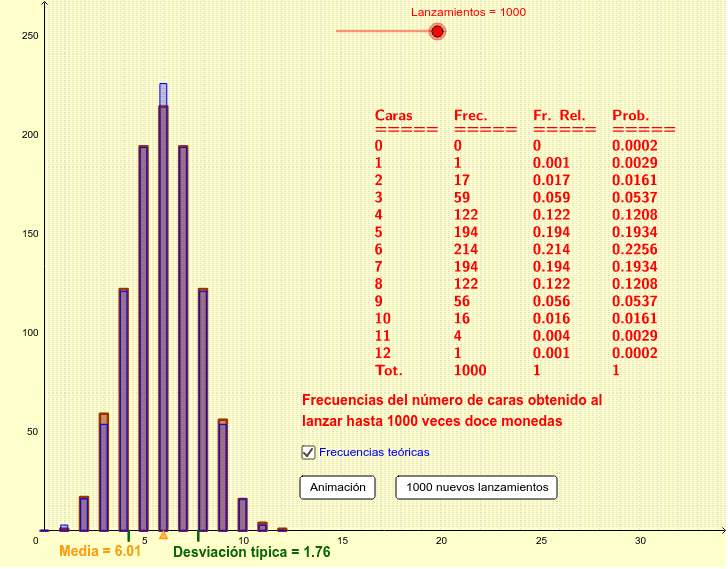
Task: Click the x-axis label 15
Action: tap(342, 541)
